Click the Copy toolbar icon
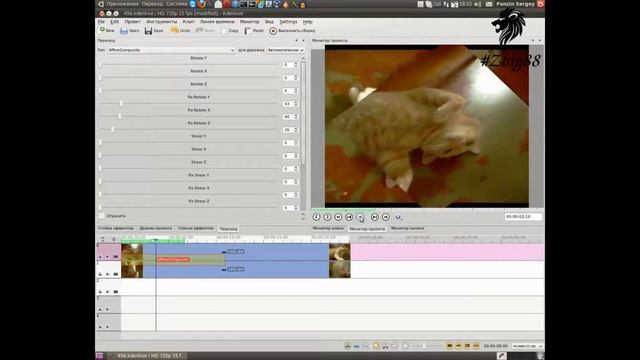Image resolution: width=640 pixels, height=360 pixels. (x=224, y=31)
